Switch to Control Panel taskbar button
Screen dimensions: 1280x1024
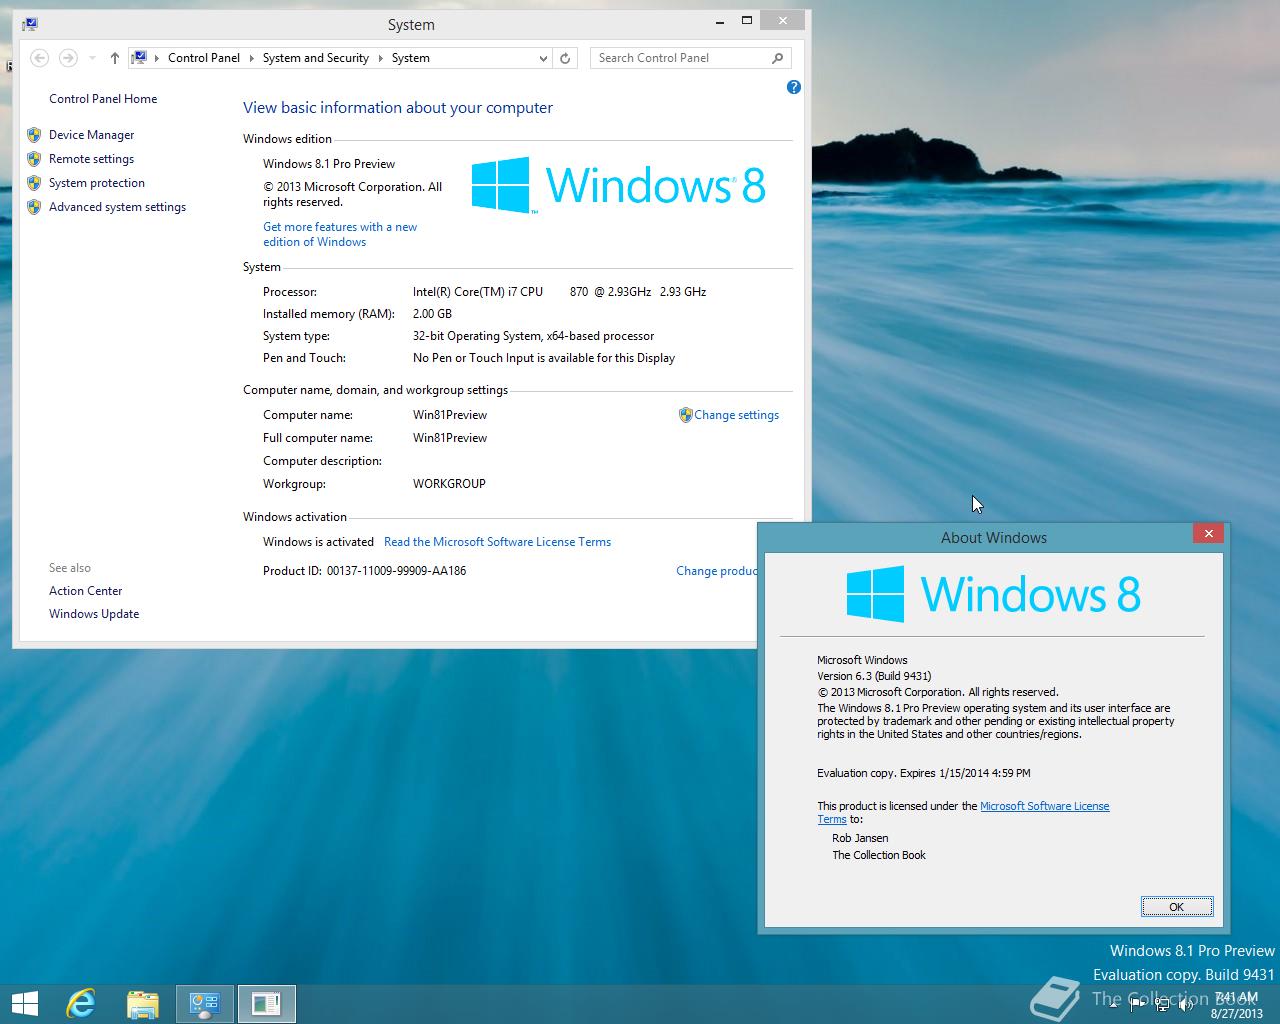pyautogui.click(x=205, y=1003)
